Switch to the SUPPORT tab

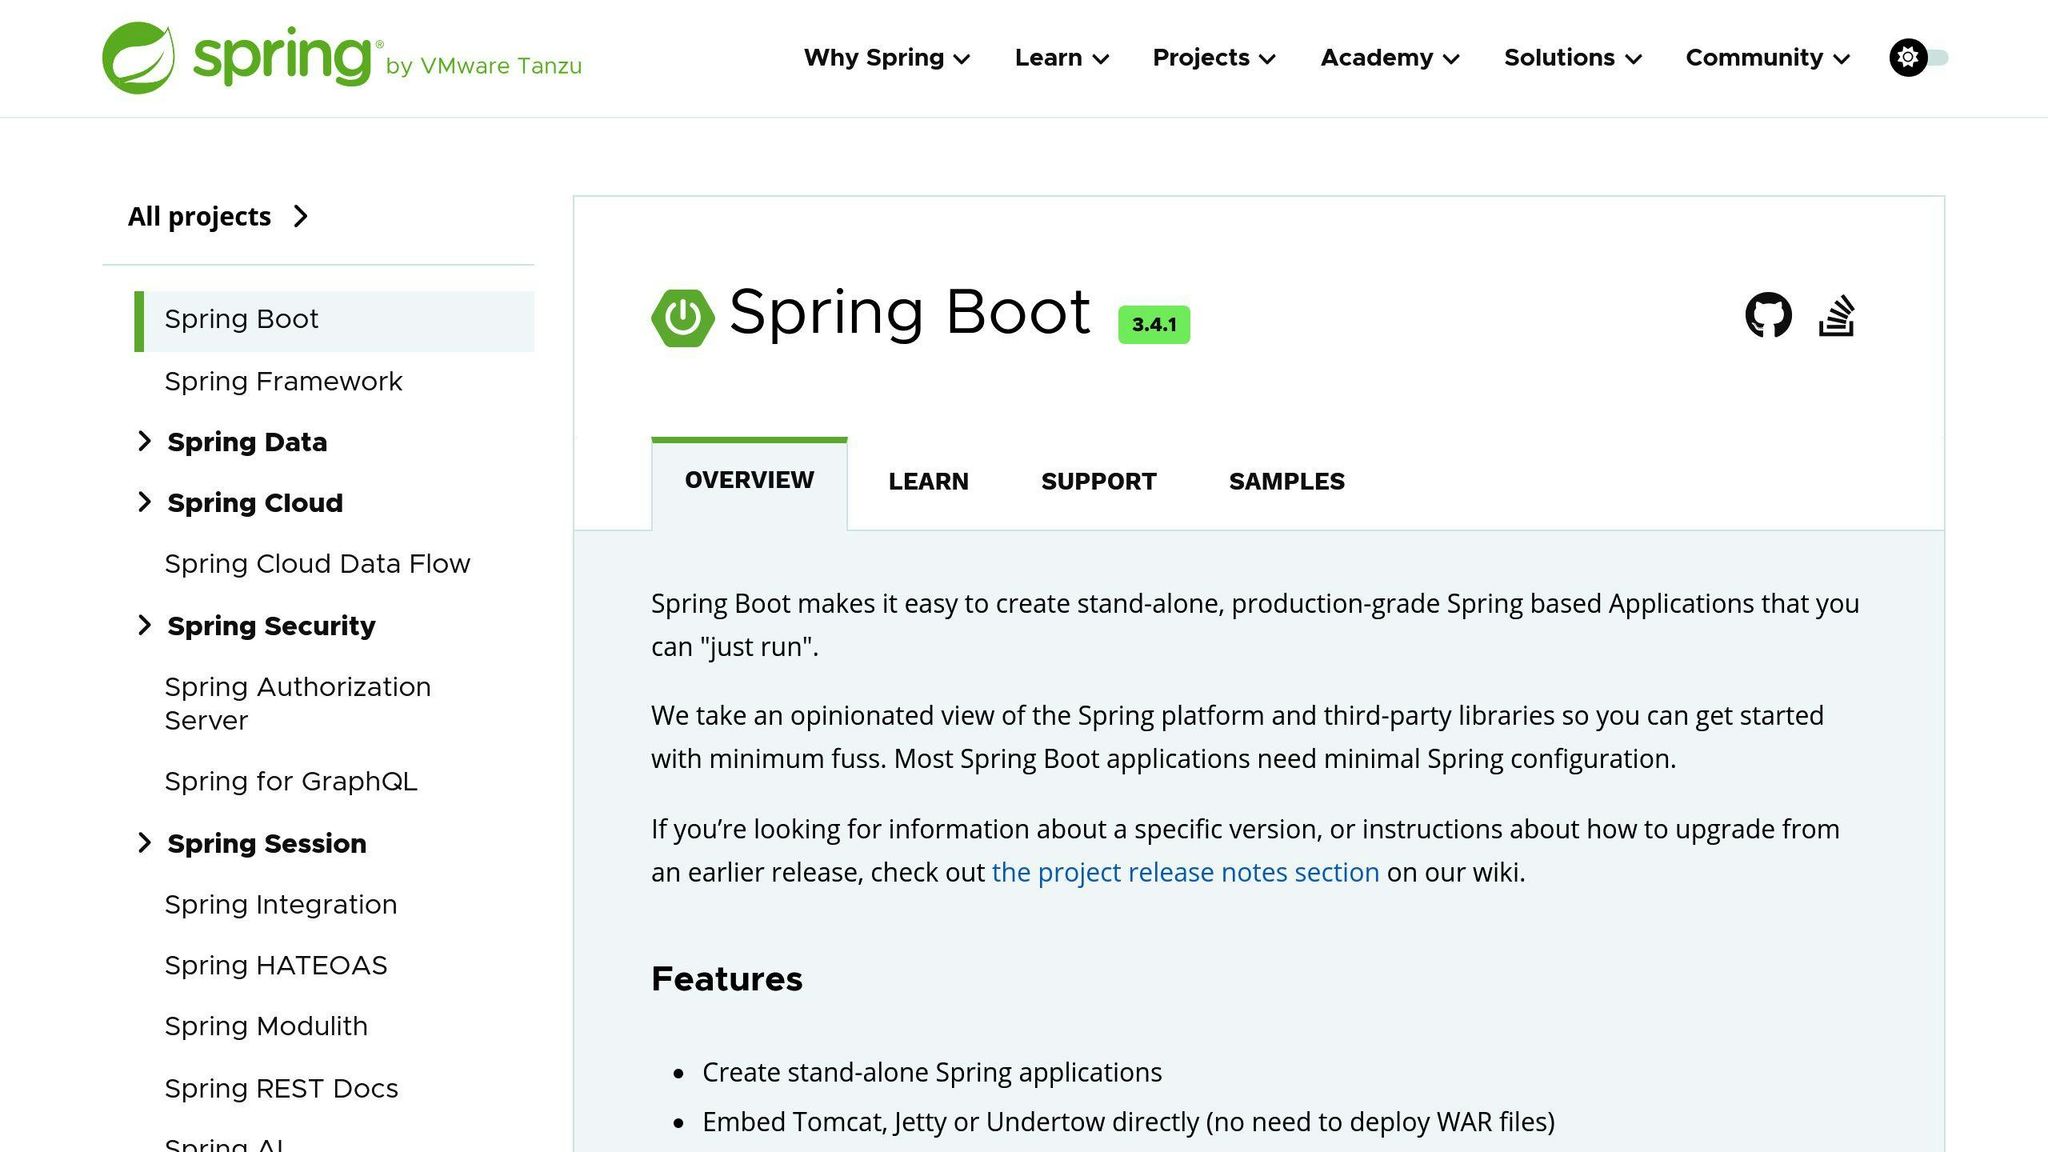1098,481
